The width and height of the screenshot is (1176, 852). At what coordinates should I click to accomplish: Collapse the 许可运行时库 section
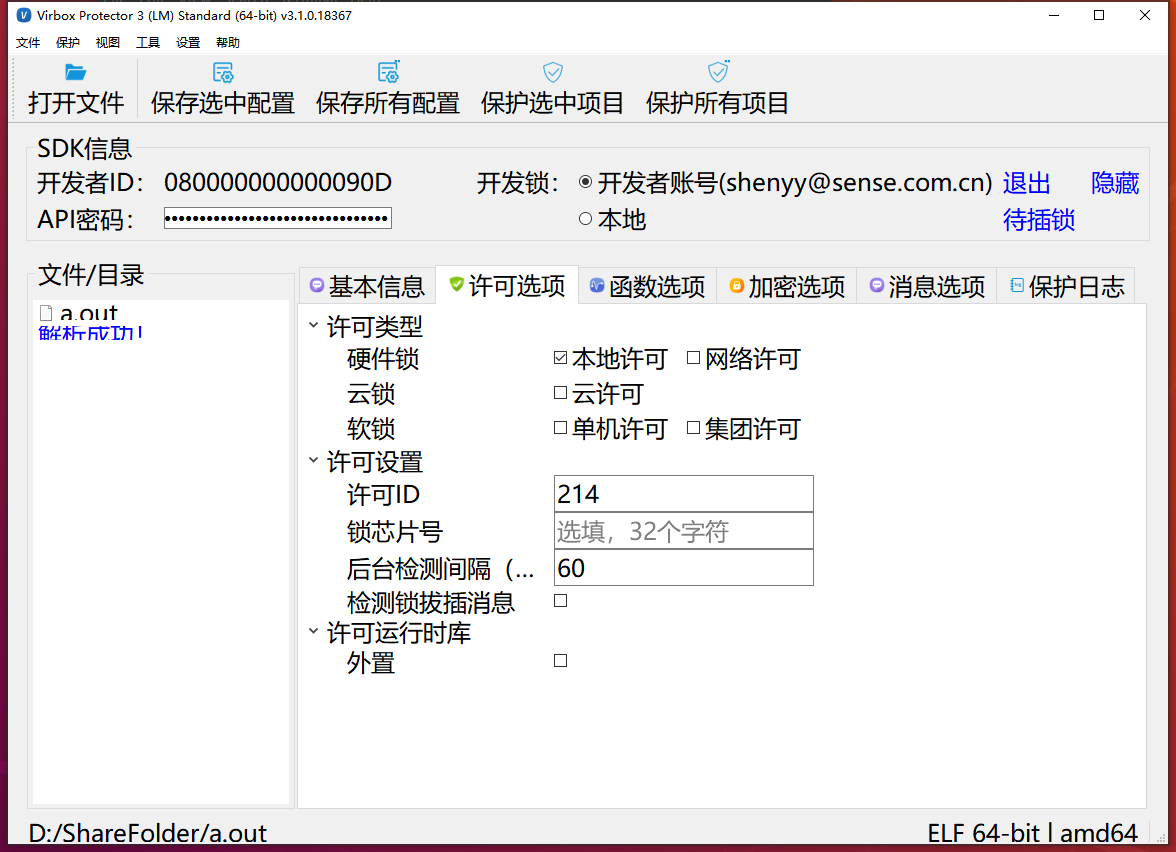314,632
